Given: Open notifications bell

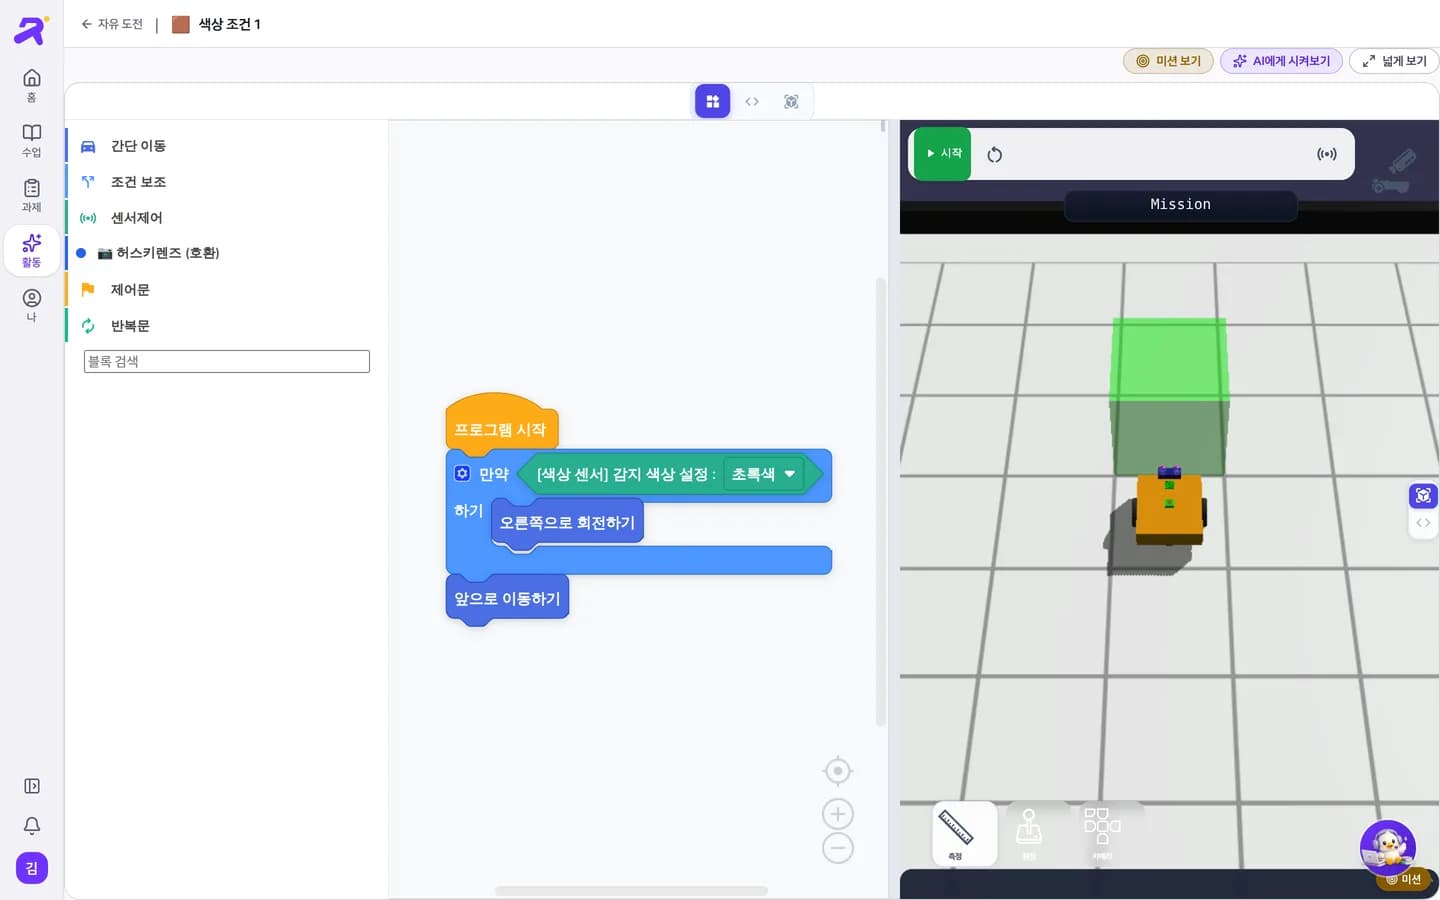Looking at the screenshot, I should (32, 826).
